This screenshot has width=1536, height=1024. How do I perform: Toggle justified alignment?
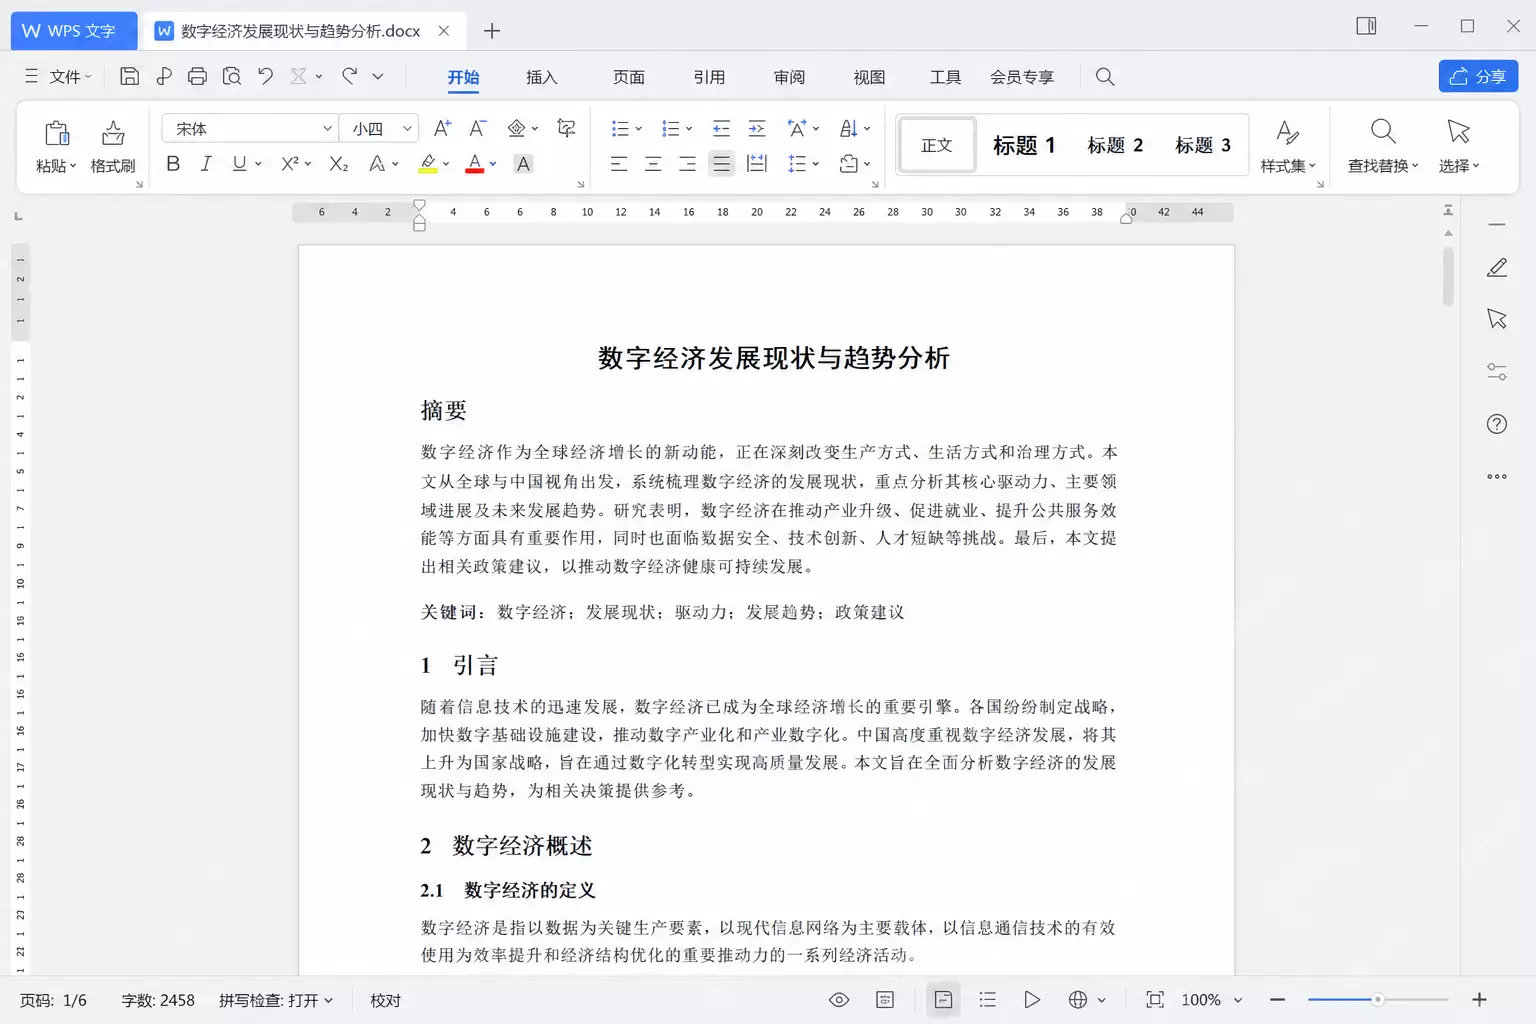721,164
